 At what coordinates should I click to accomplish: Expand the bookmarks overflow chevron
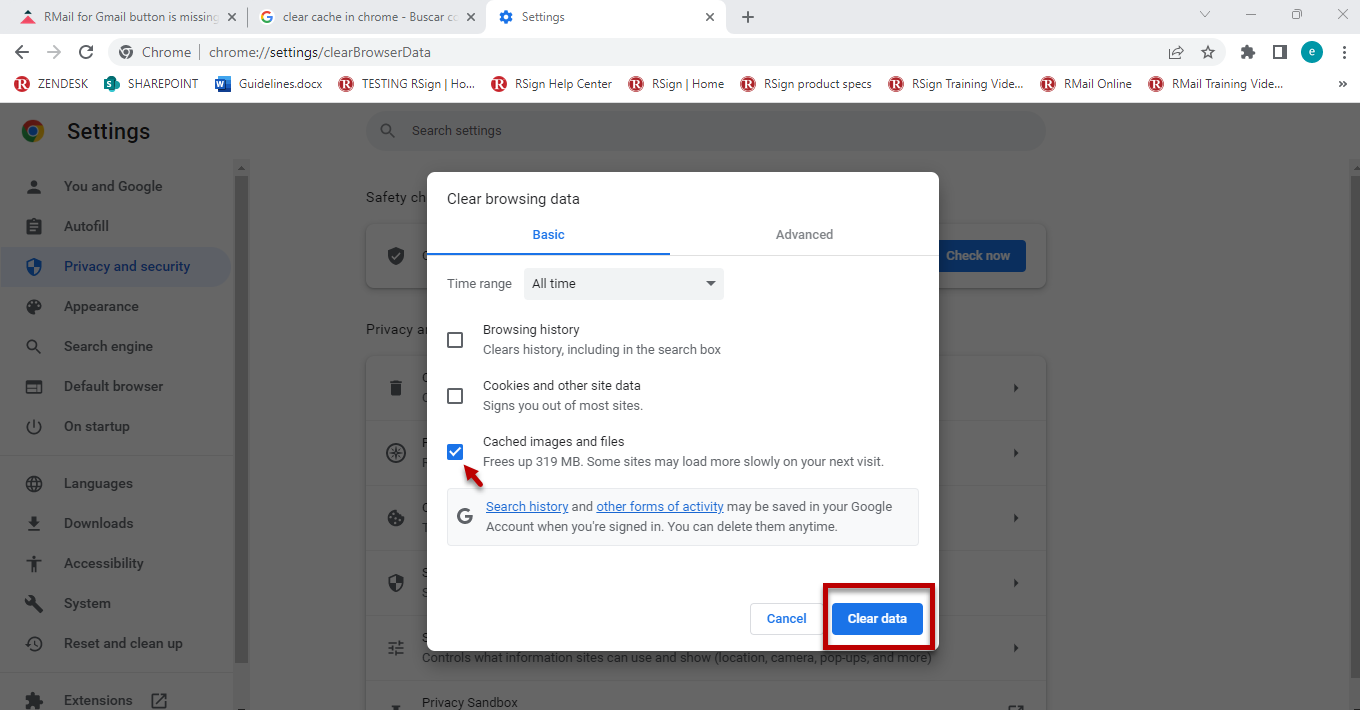(1342, 84)
